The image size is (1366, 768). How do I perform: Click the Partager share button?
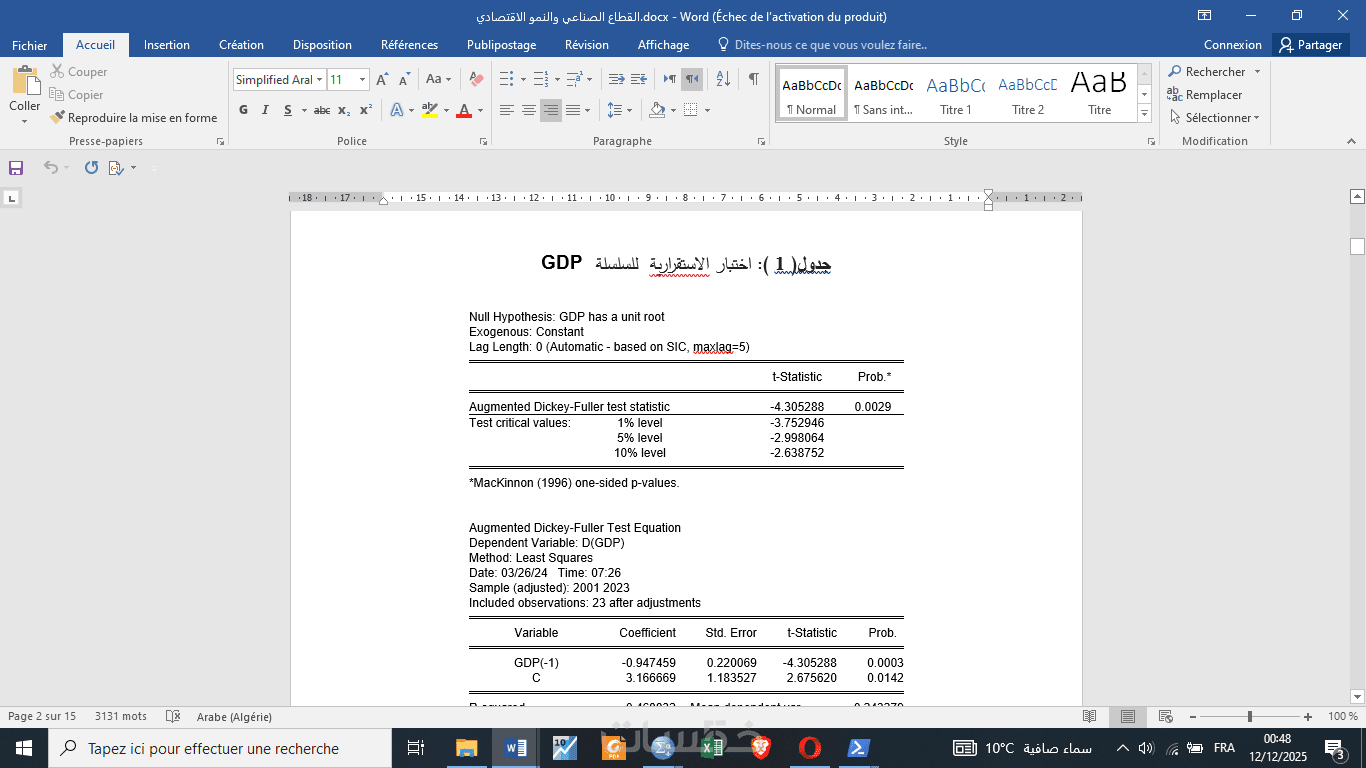point(1311,45)
